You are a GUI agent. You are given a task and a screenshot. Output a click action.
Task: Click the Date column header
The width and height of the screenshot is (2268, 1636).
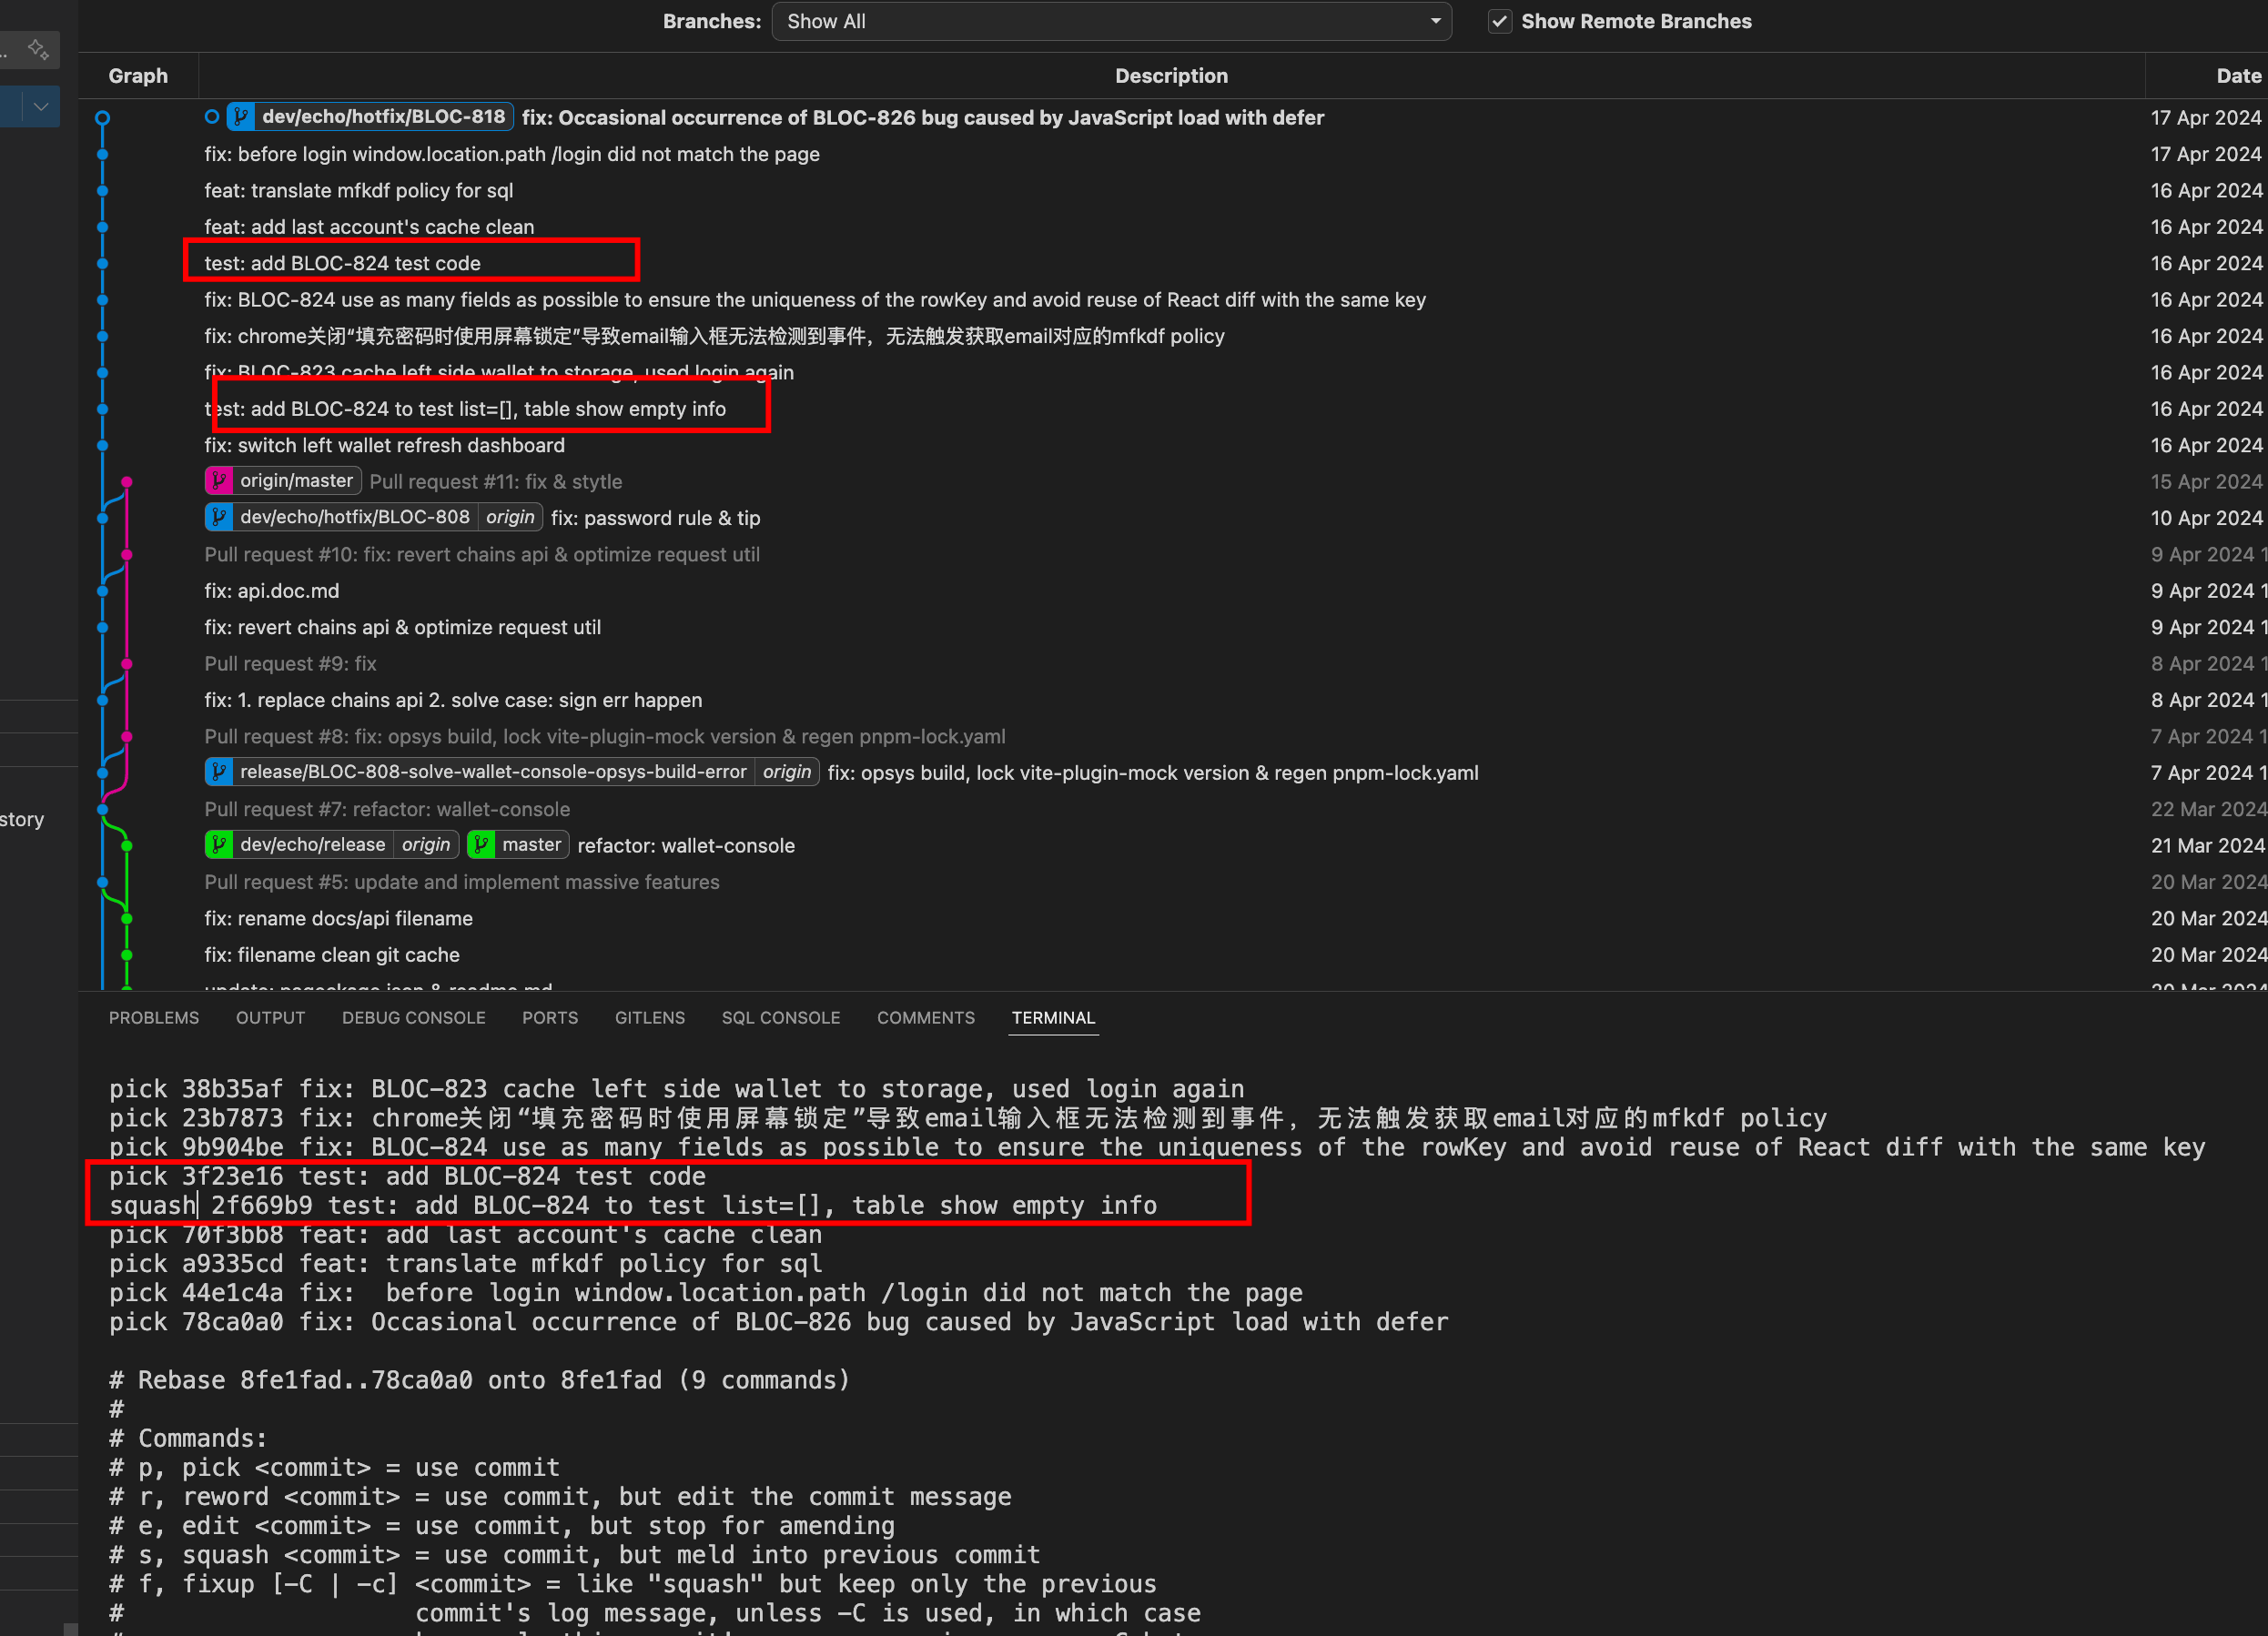coord(2238,76)
